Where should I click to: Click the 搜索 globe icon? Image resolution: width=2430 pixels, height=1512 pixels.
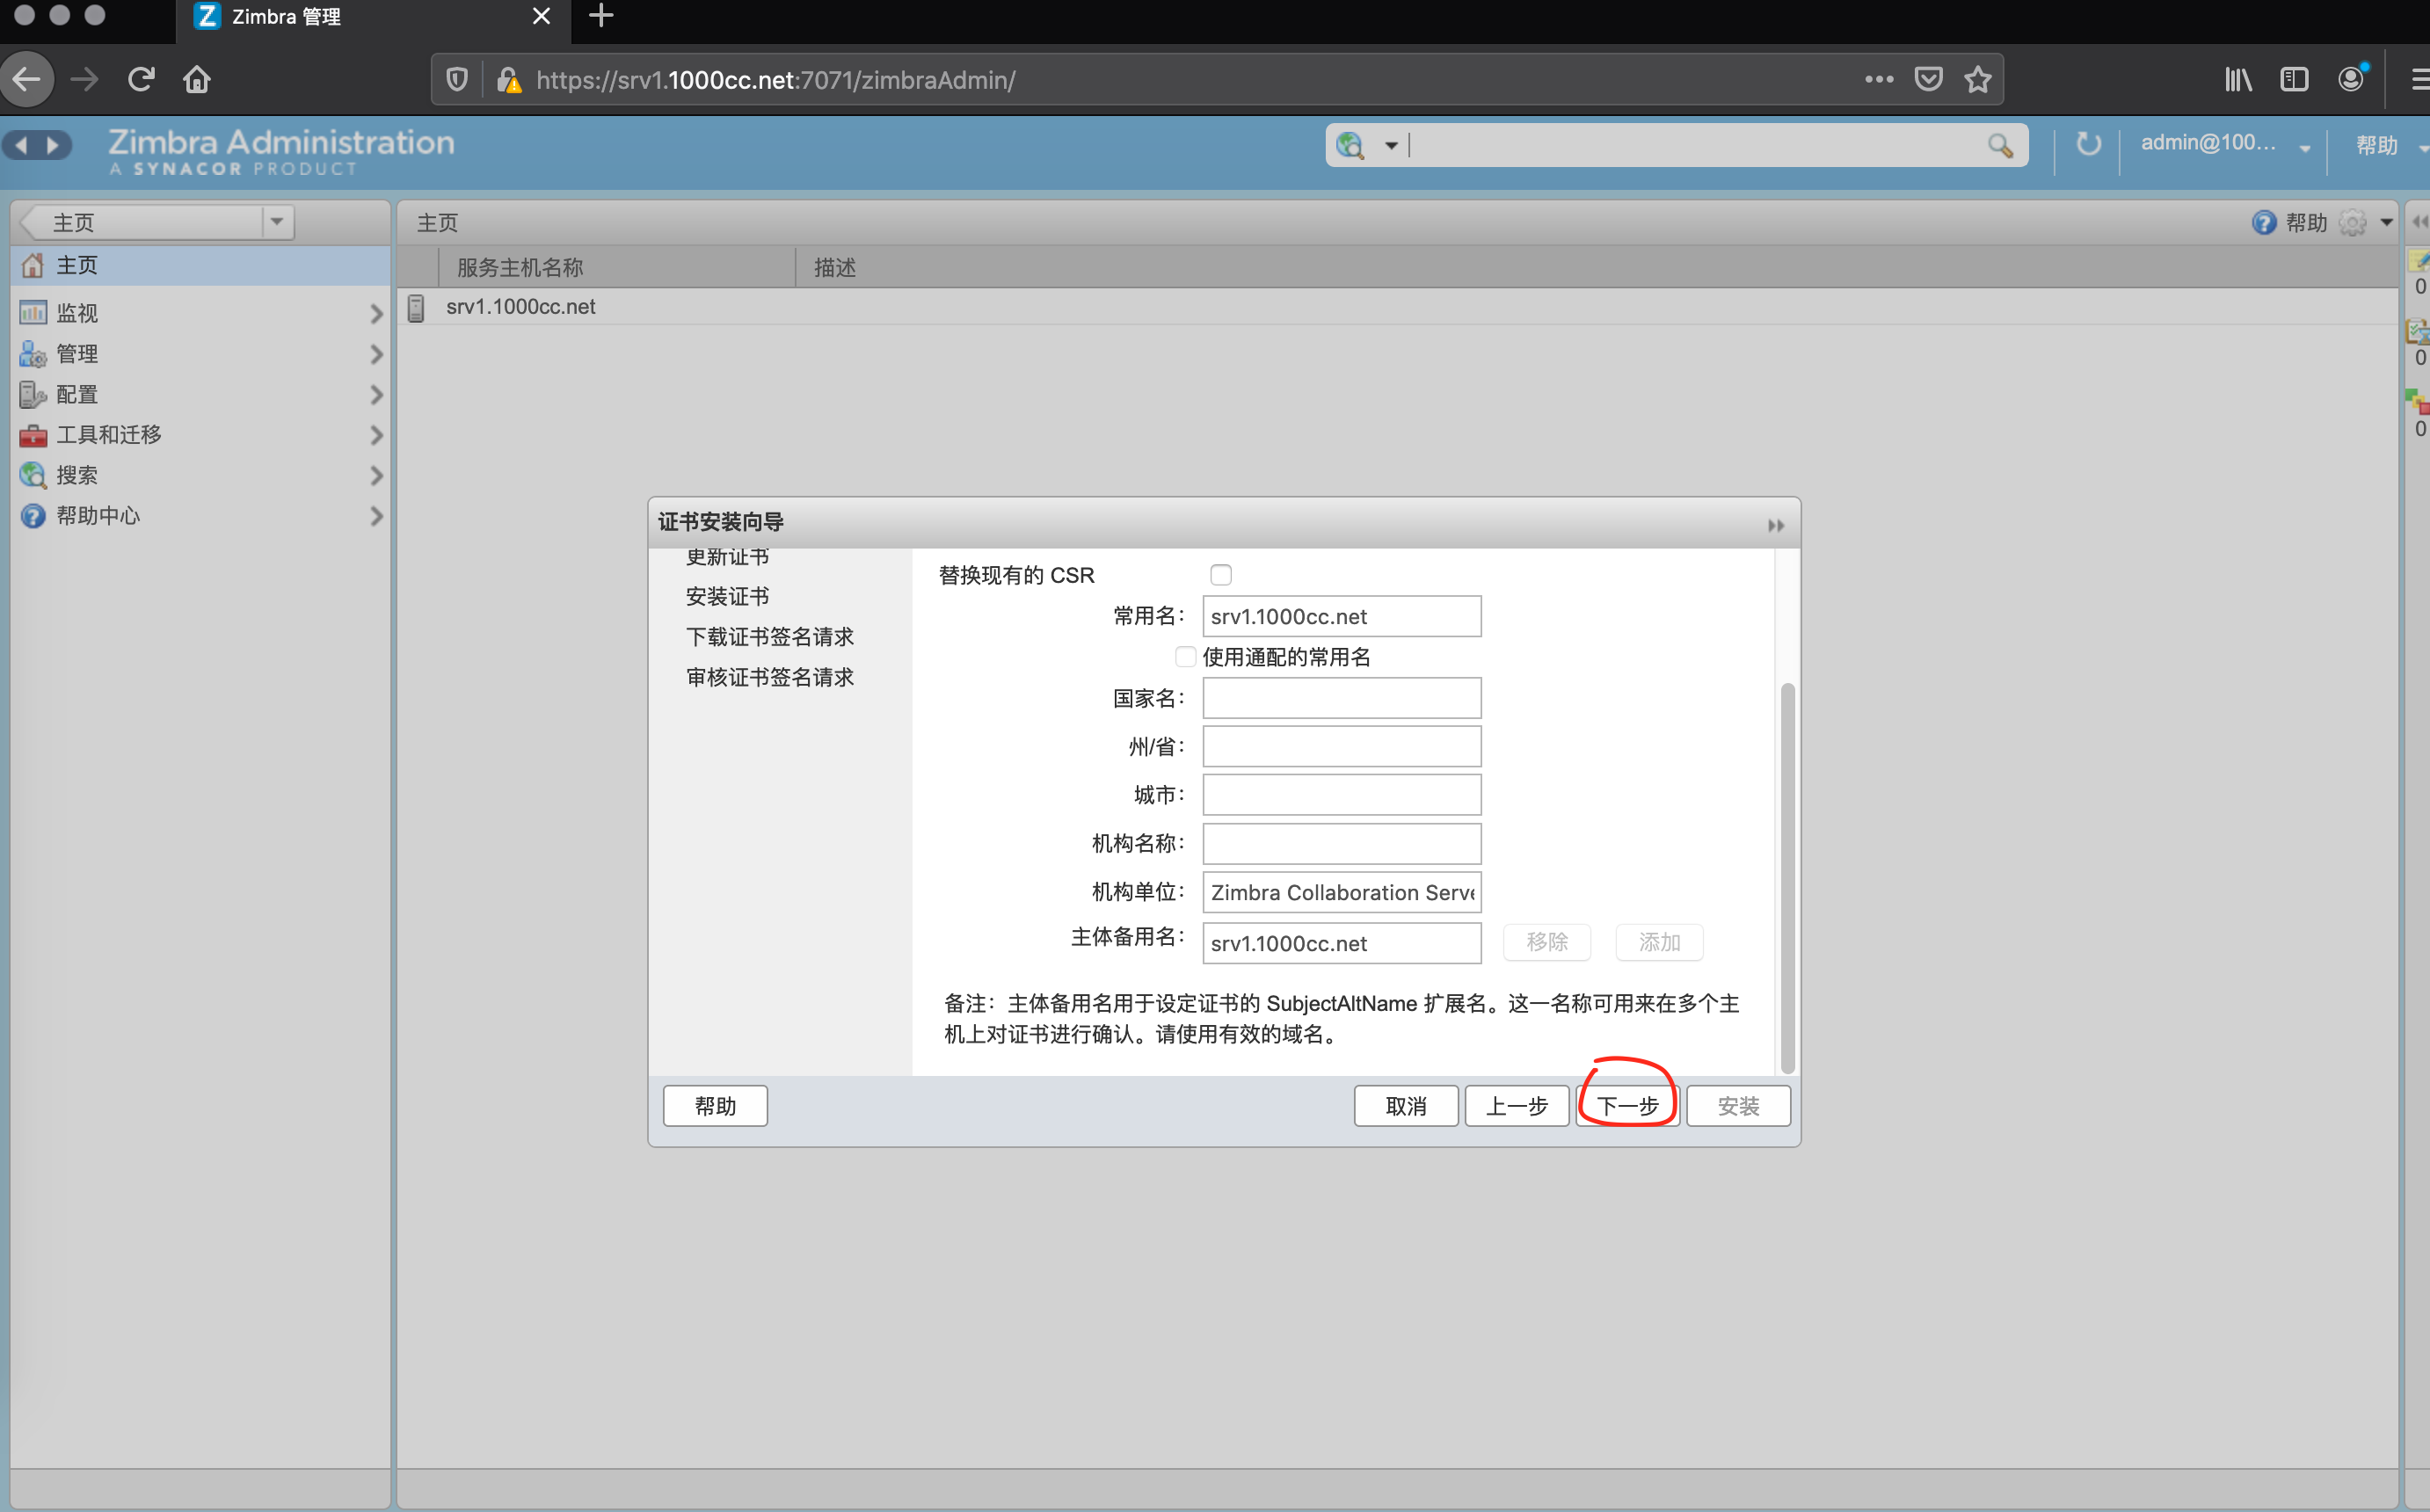(33, 475)
